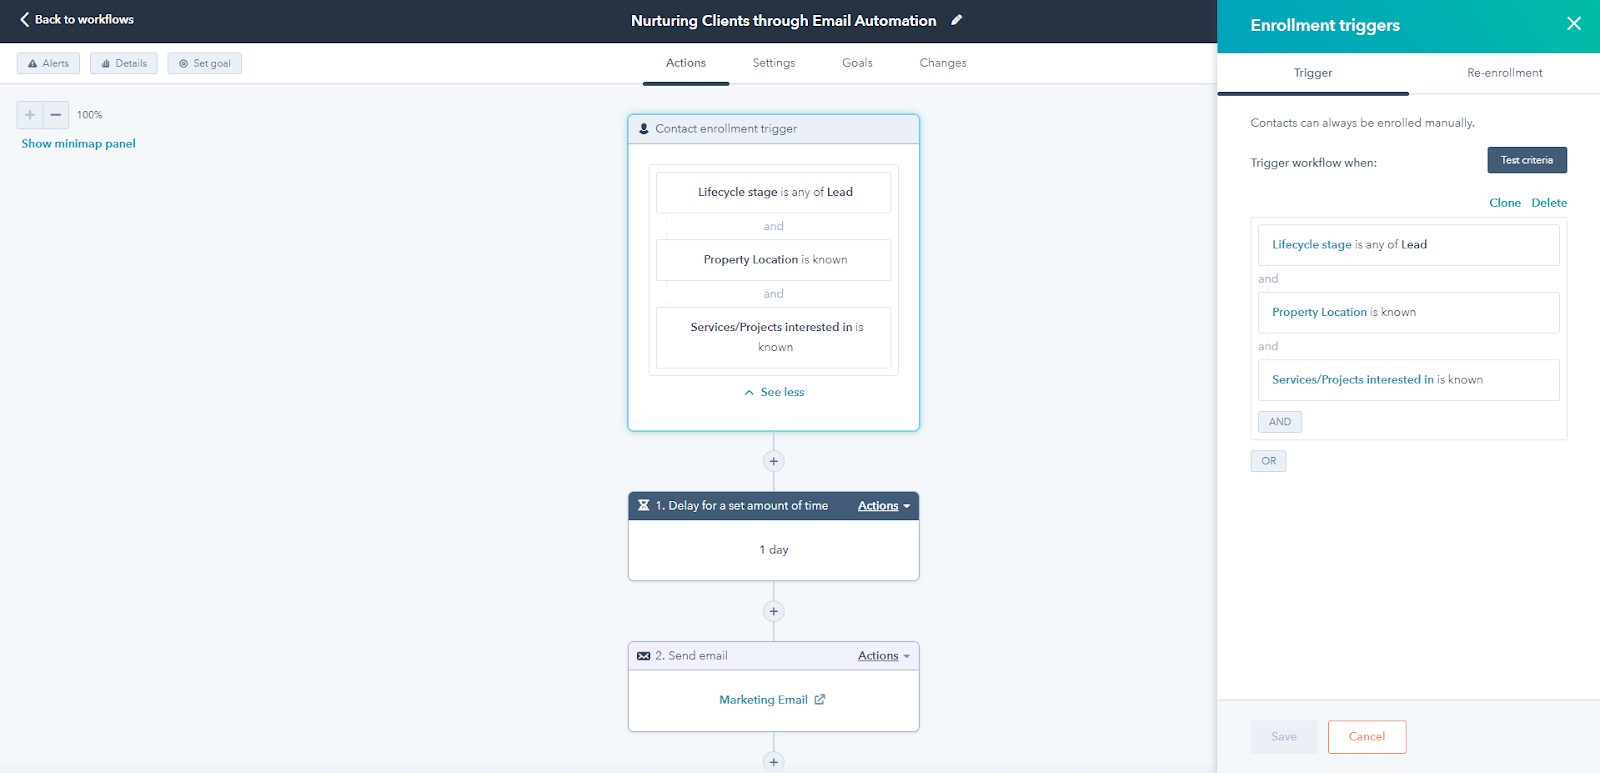
Task: Collapse trigger criteria with See less
Action: click(x=774, y=393)
